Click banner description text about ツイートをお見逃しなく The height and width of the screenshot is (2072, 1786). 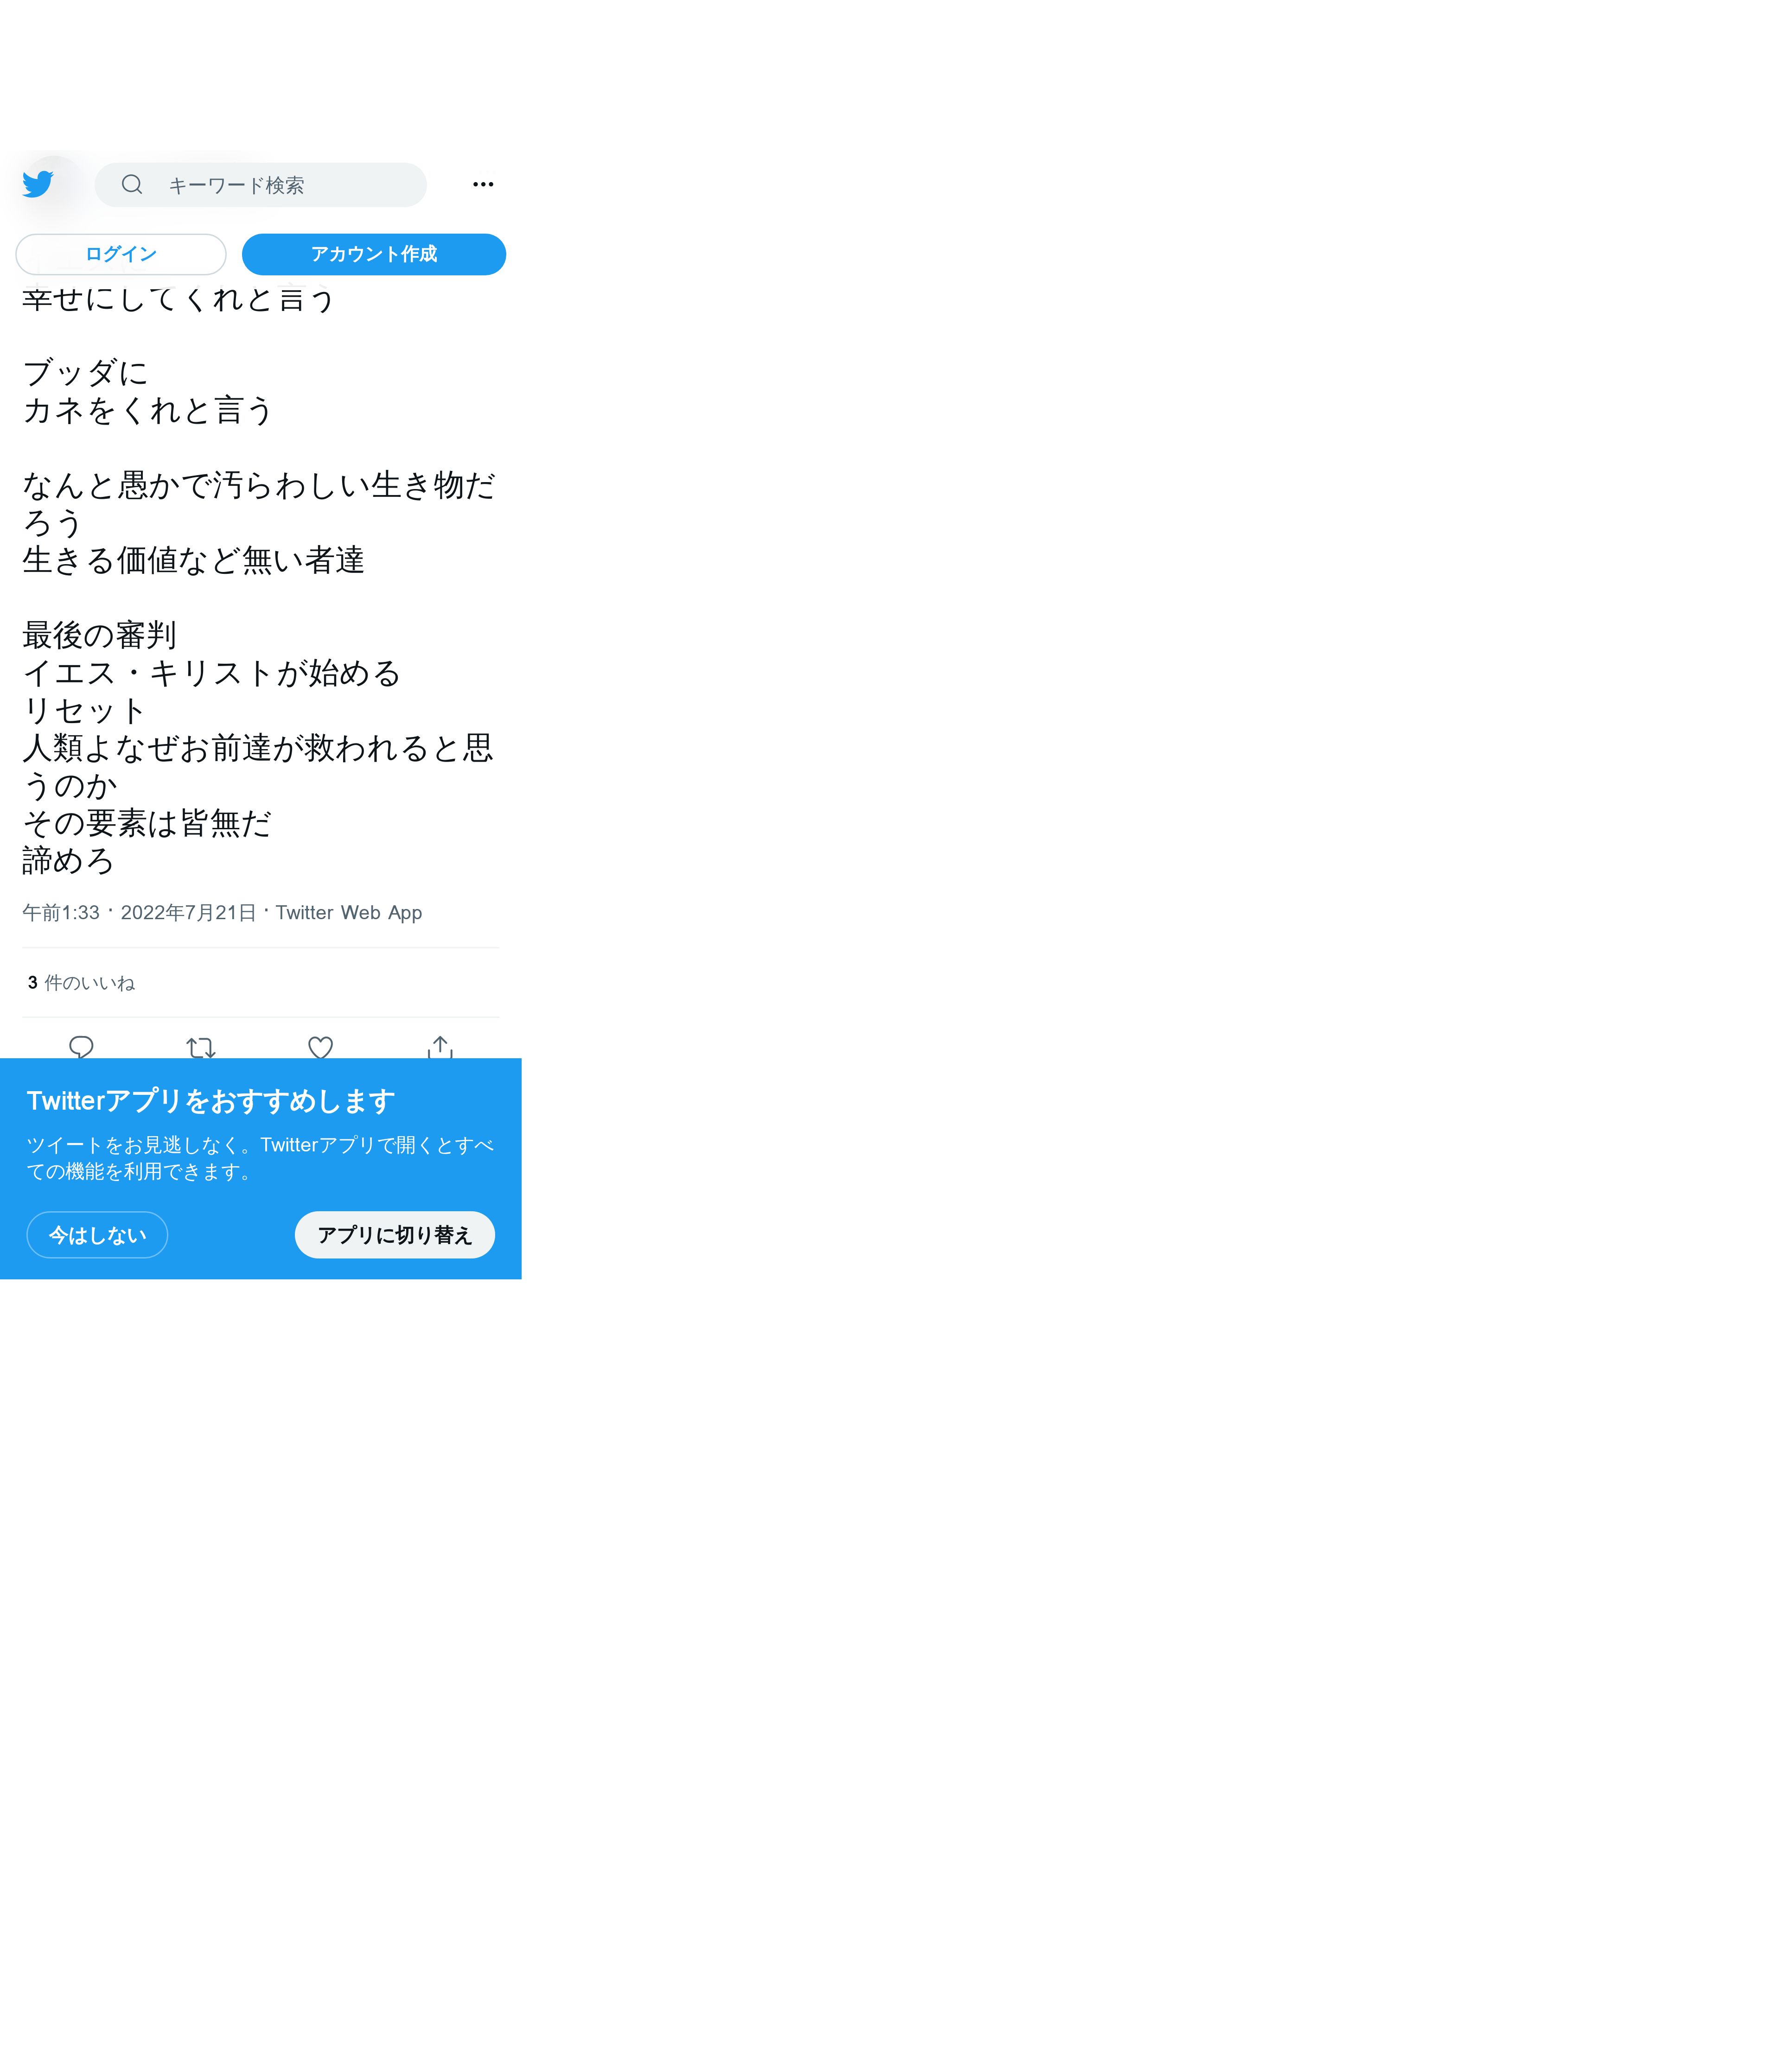[x=259, y=1158]
